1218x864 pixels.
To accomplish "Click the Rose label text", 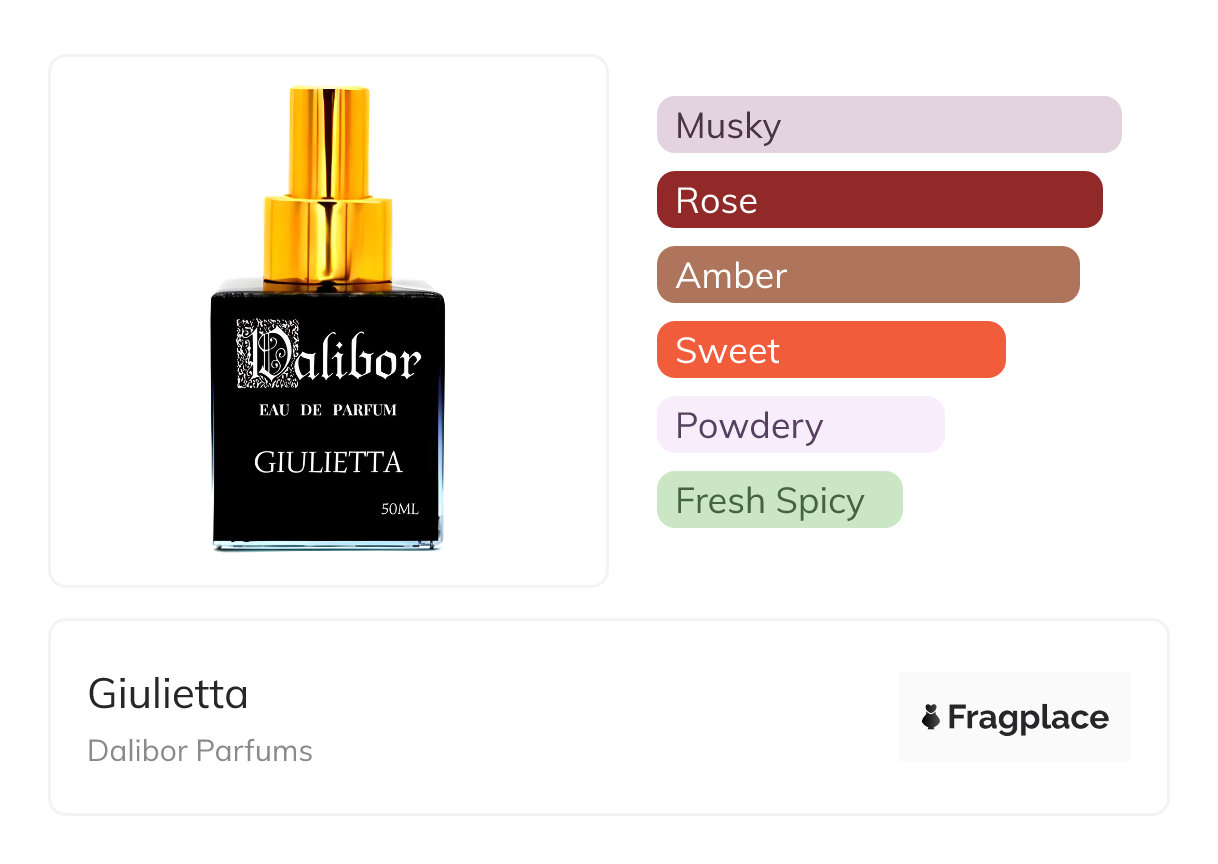I will (716, 201).
